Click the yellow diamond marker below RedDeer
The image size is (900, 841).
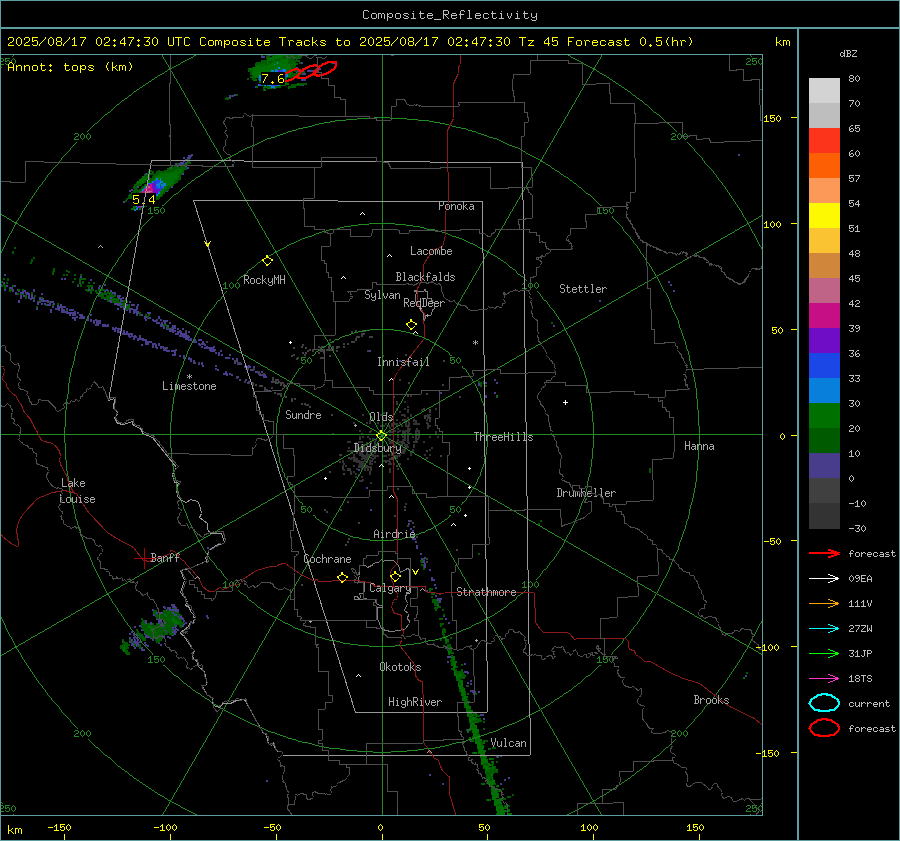[x=412, y=325]
